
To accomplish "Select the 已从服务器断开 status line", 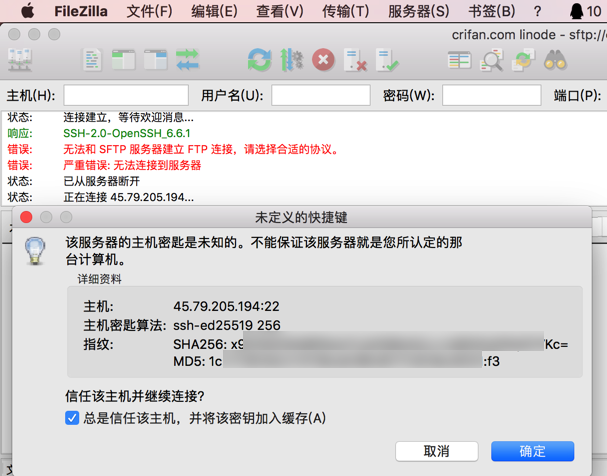I will (101, 181).
